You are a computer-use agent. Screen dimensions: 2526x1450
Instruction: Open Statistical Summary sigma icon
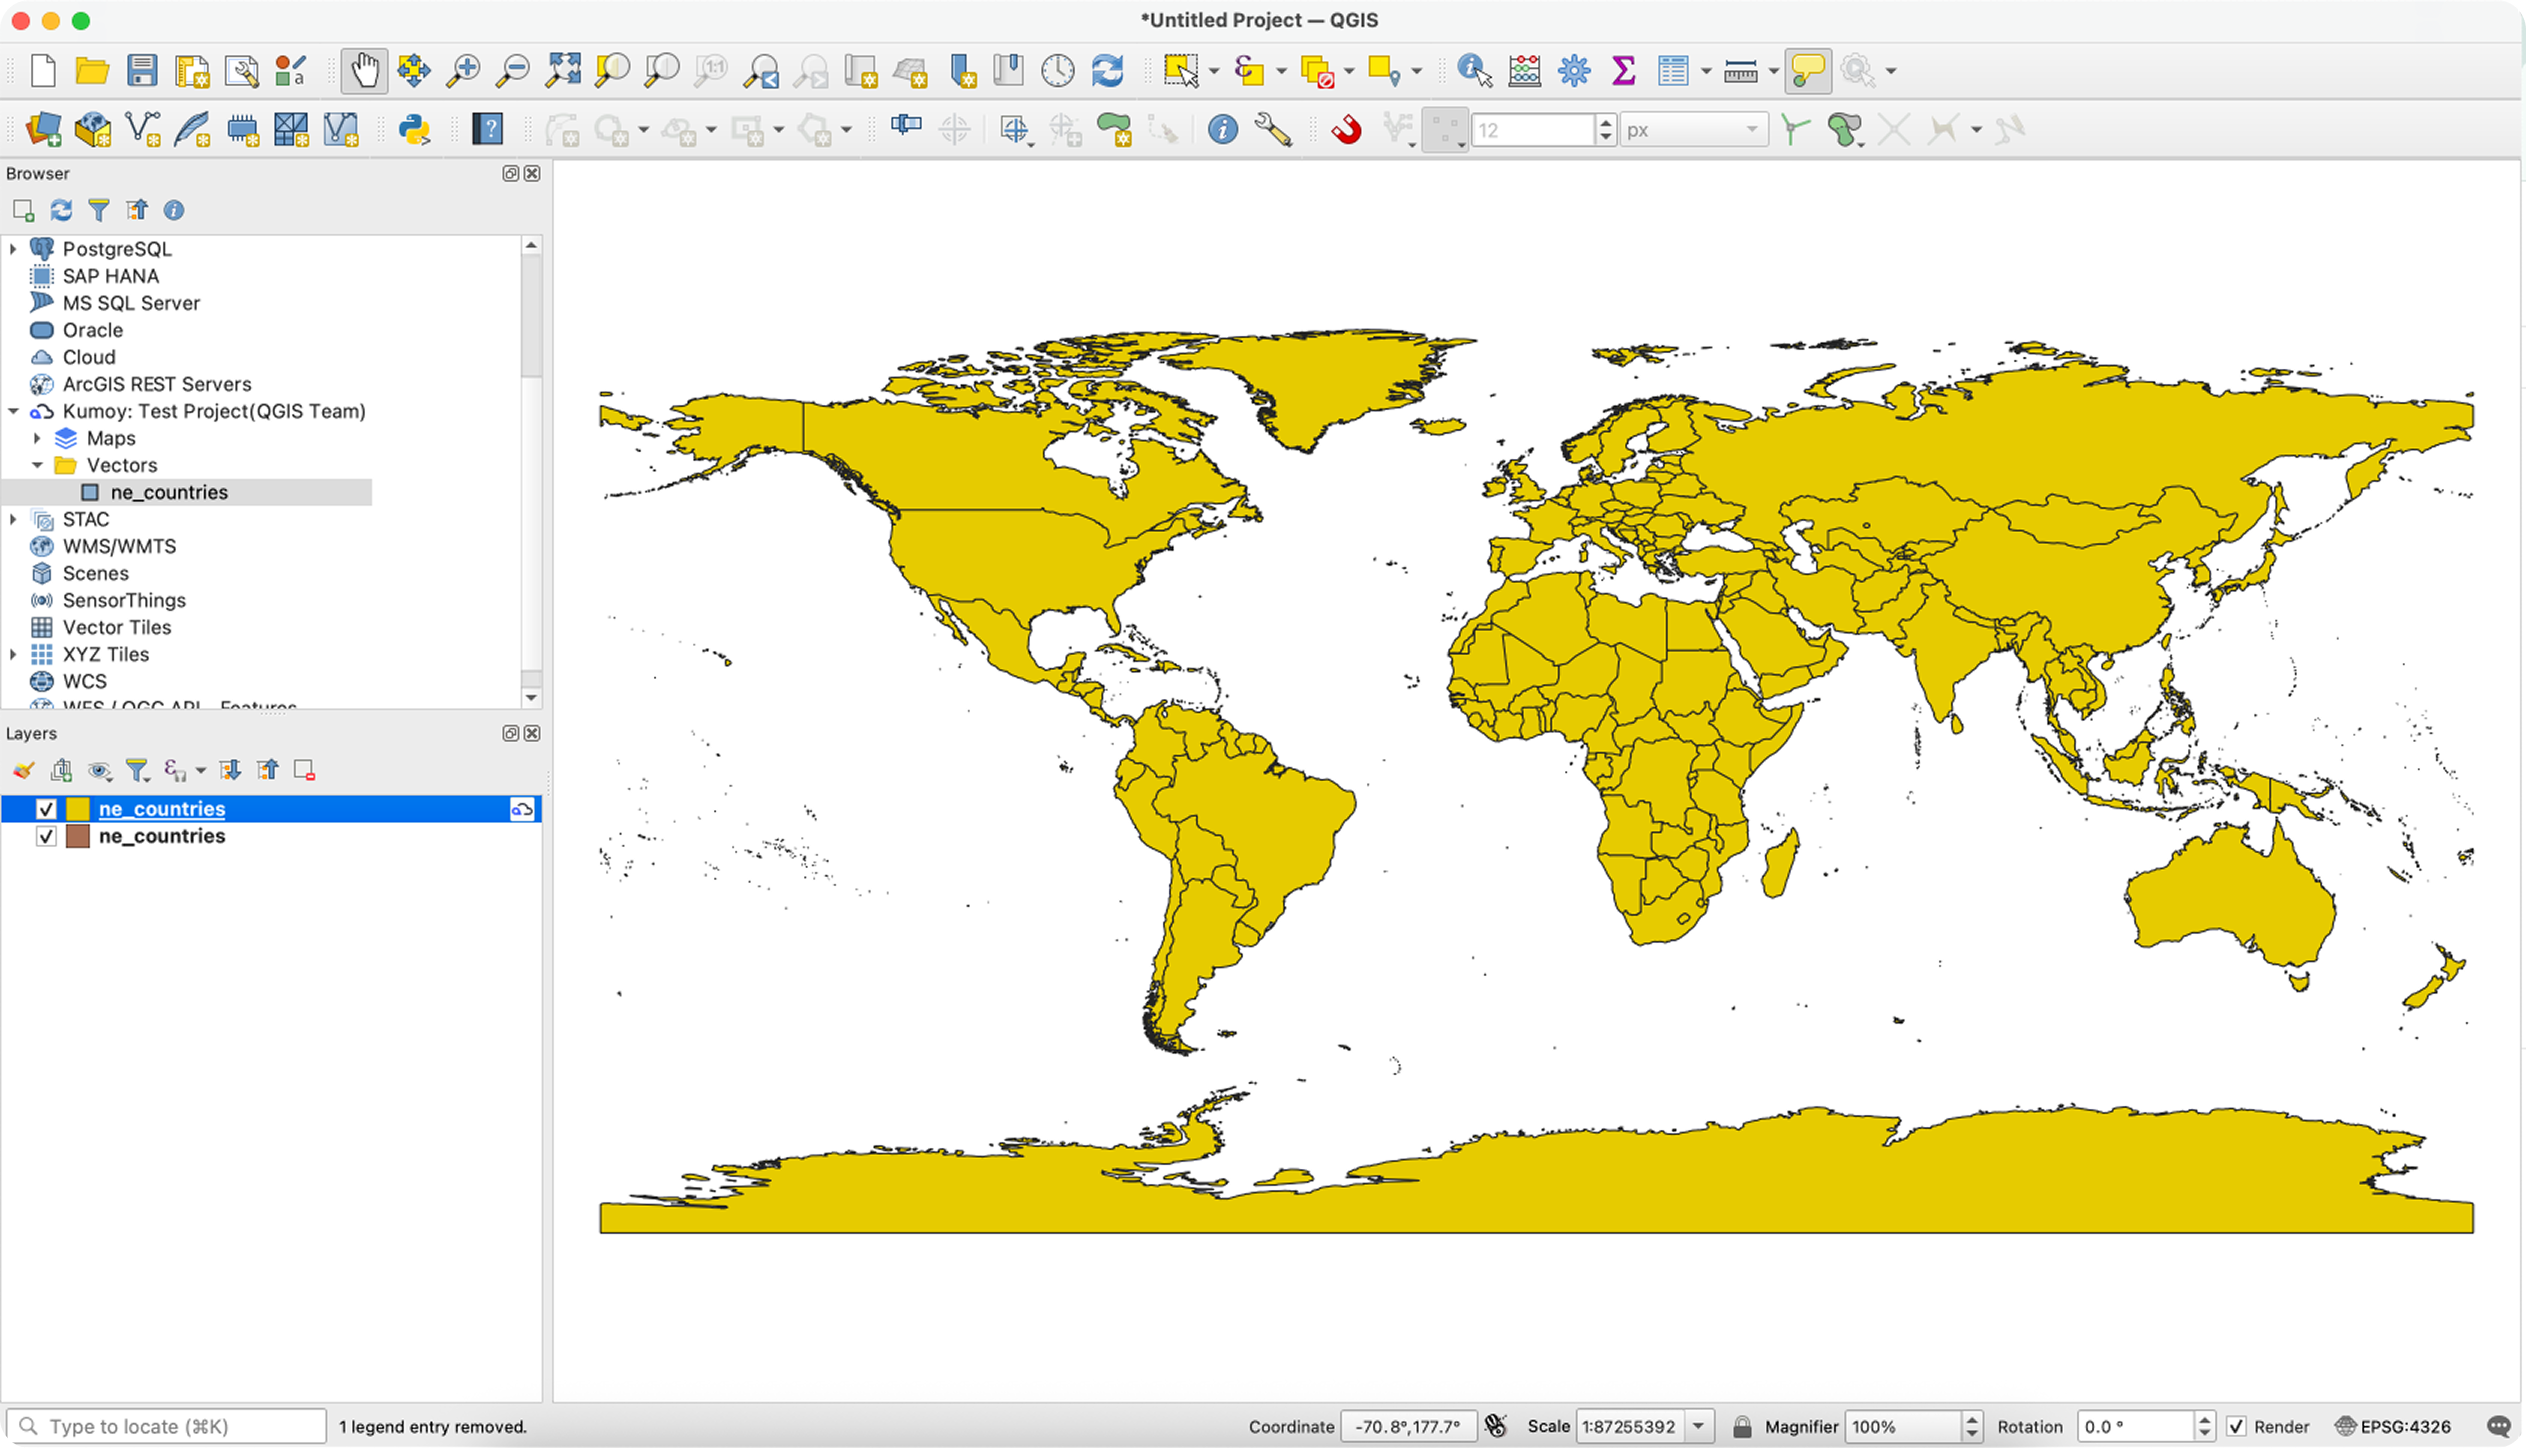[x=1623, y=71]
